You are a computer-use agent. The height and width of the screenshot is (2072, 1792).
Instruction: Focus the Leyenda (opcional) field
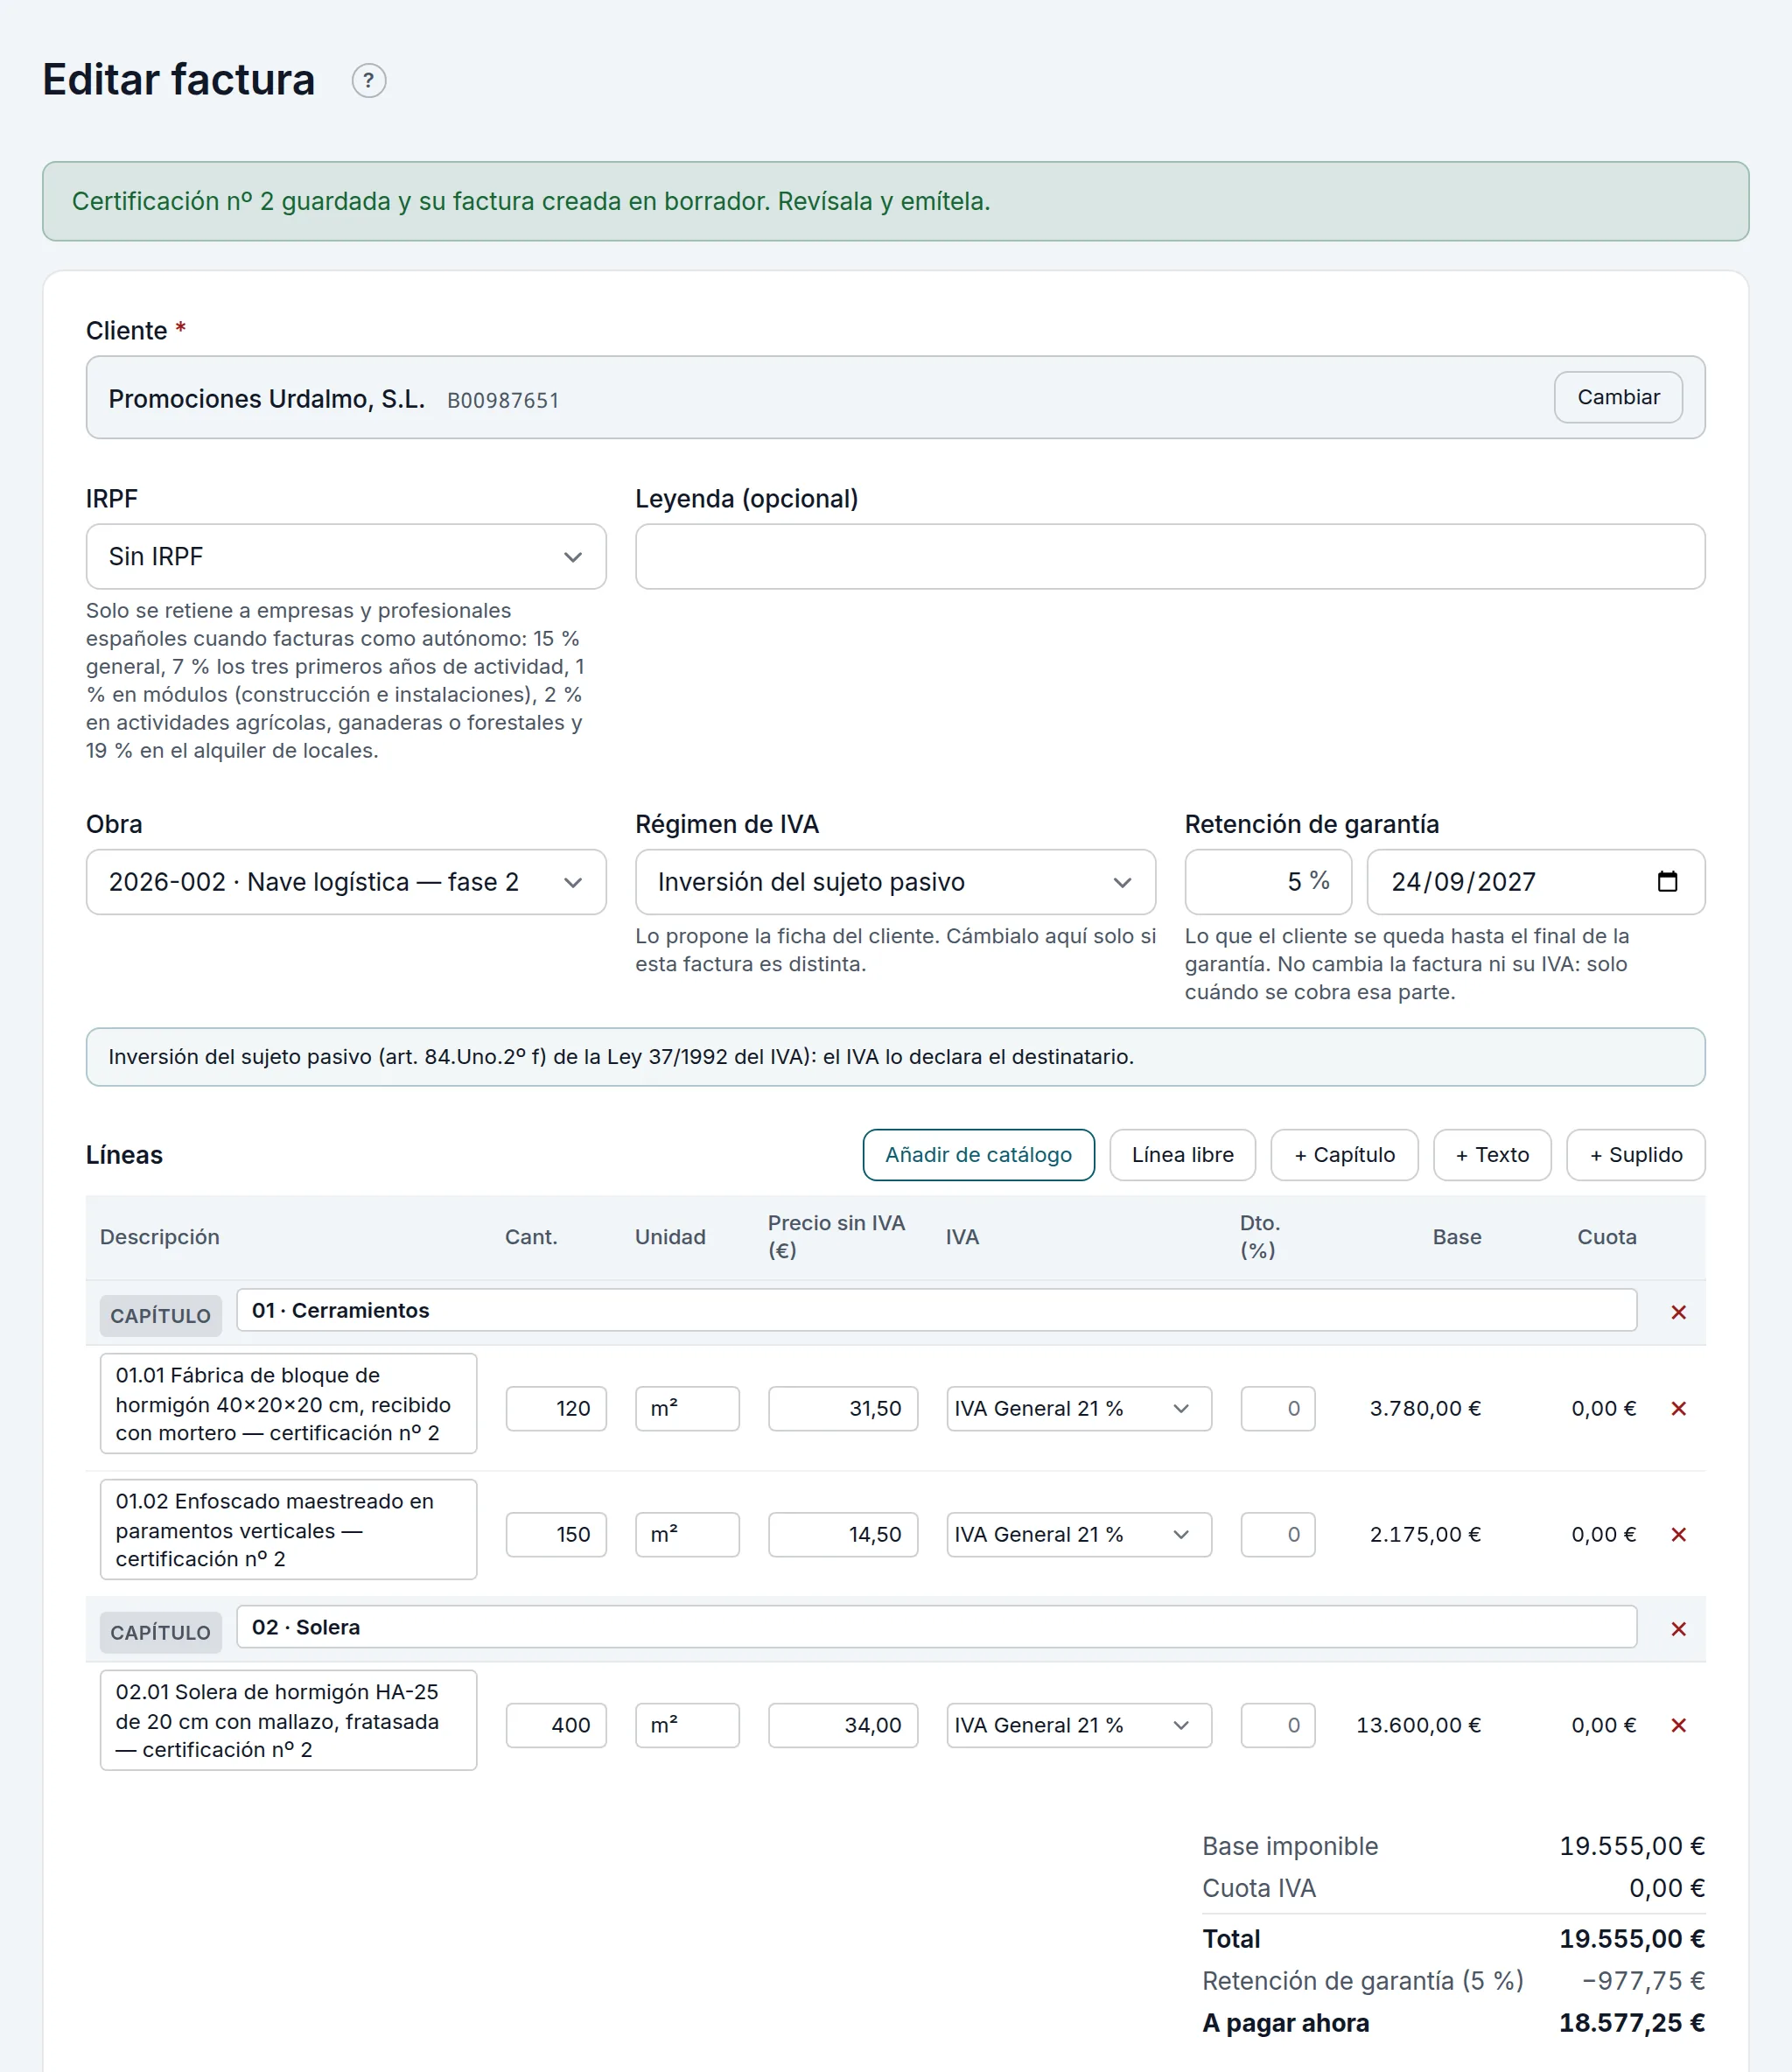point(1170,556)
